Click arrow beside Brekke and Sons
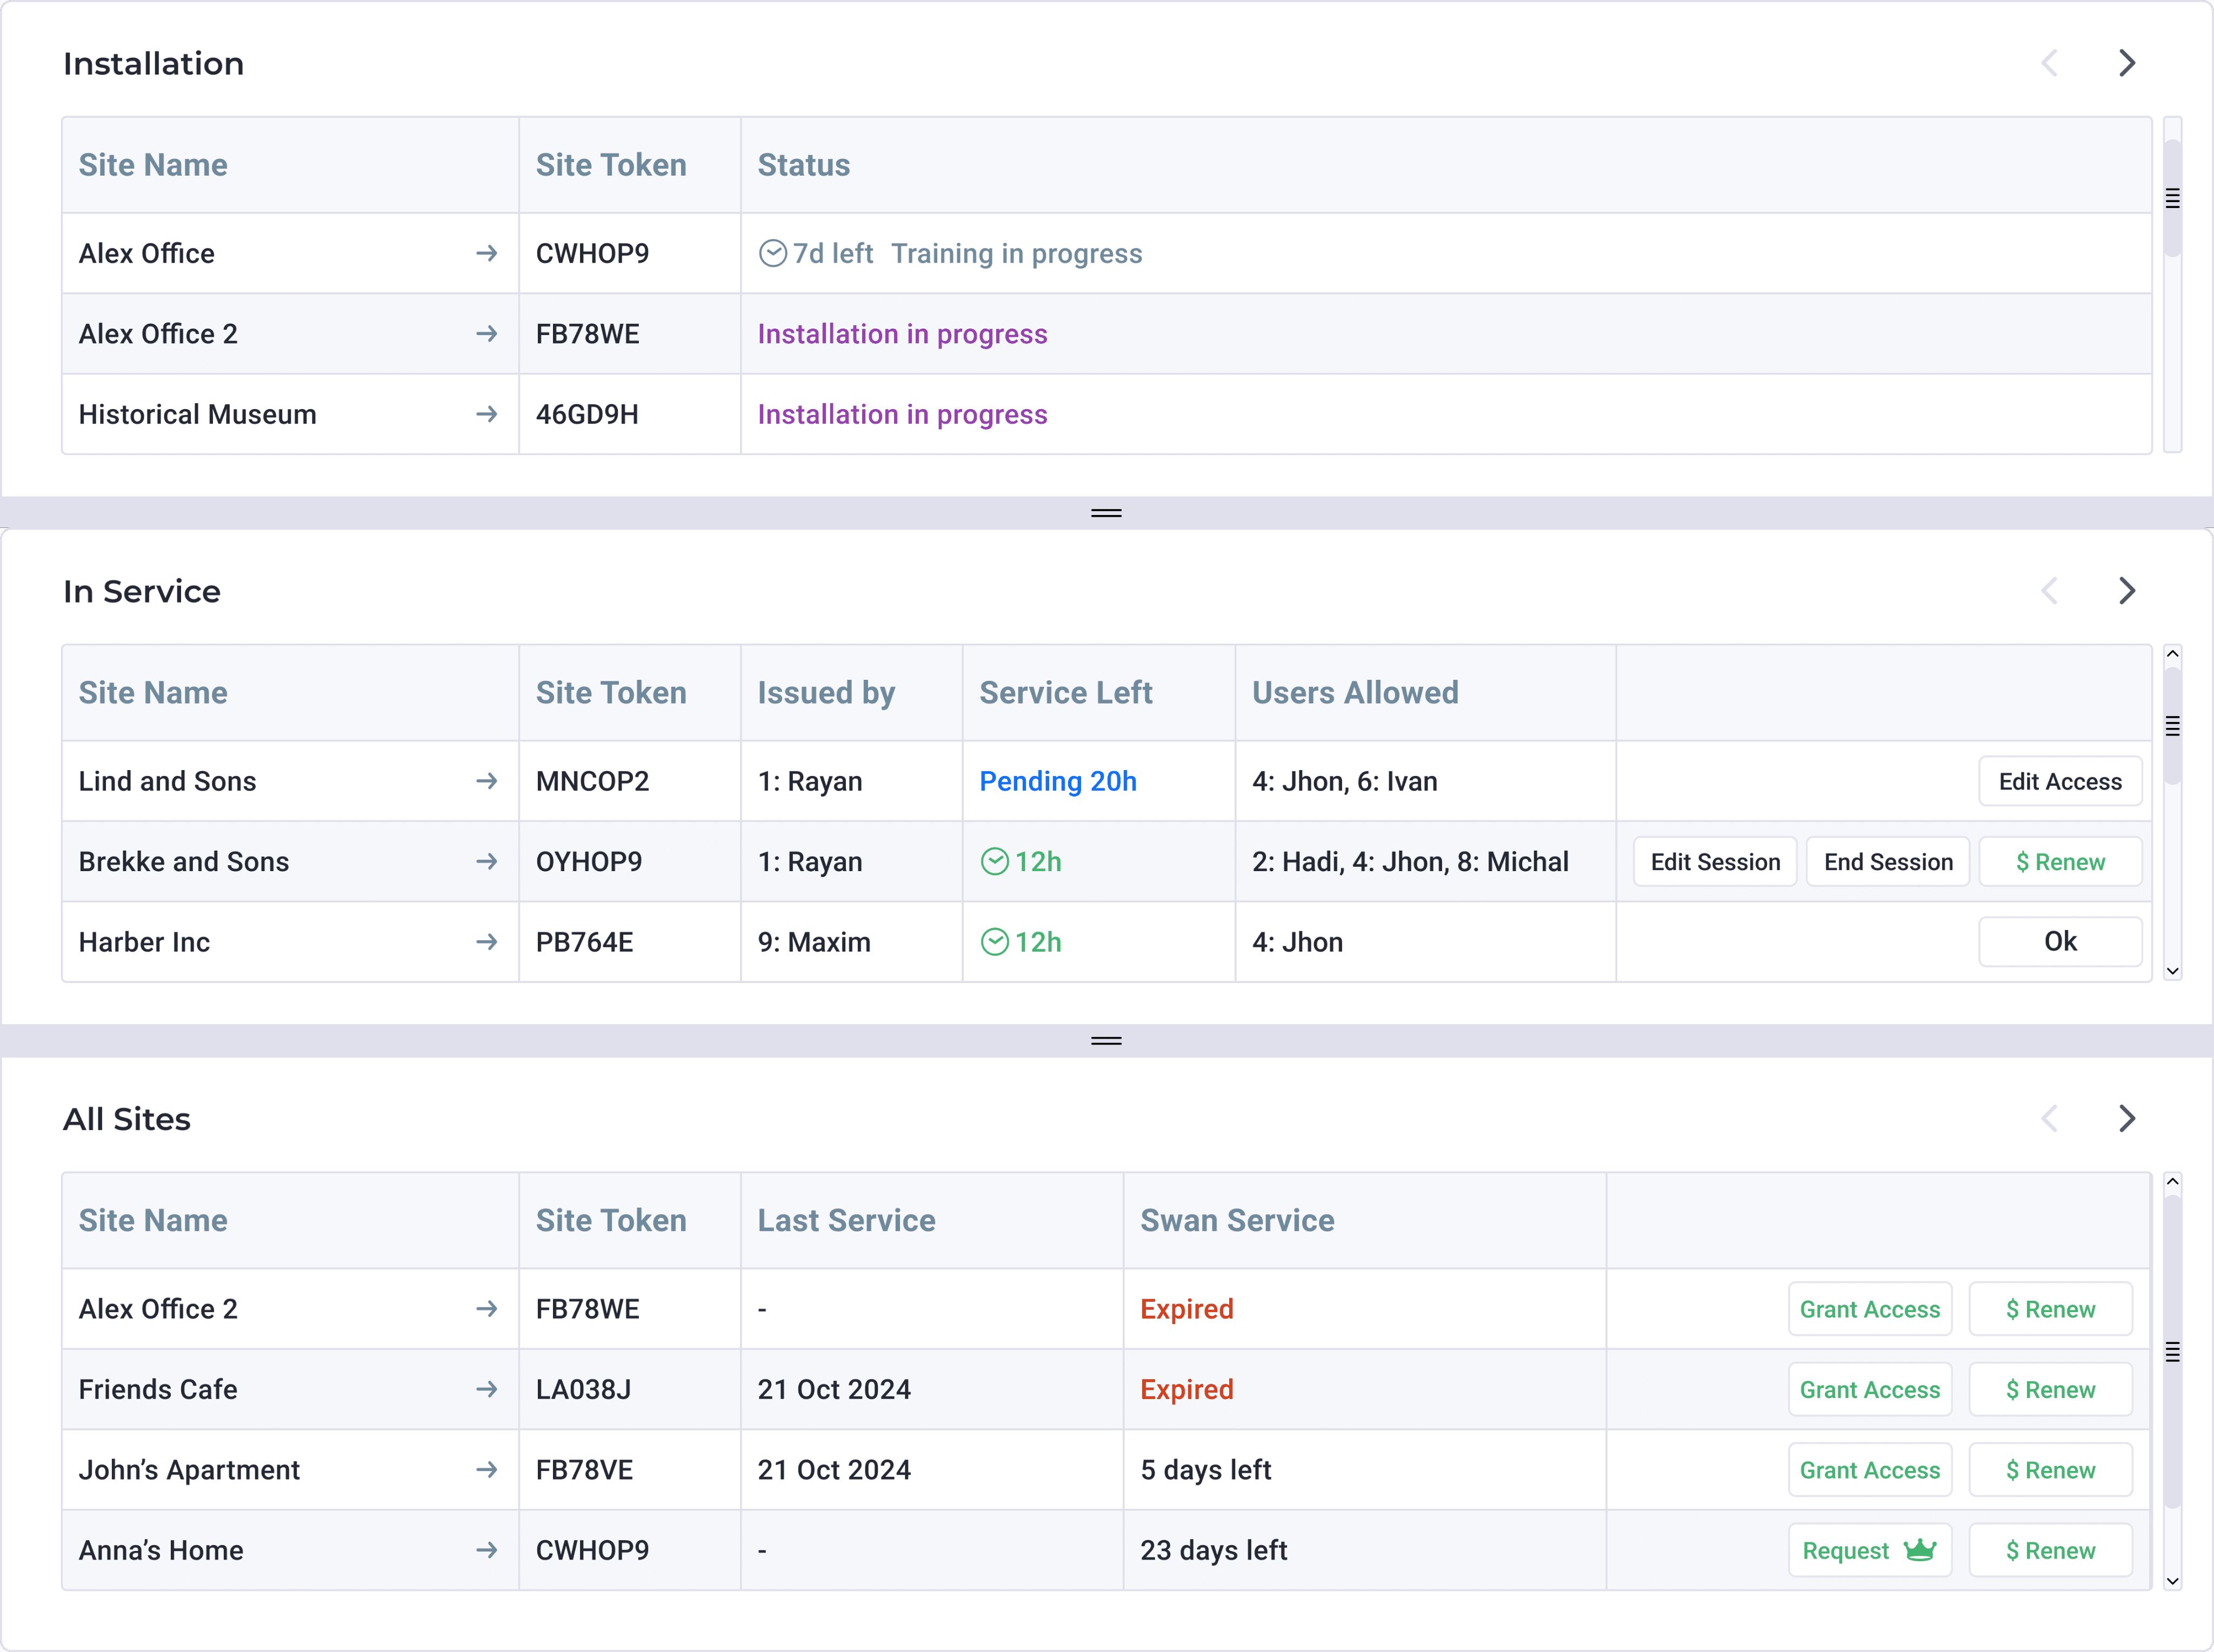 486,861
